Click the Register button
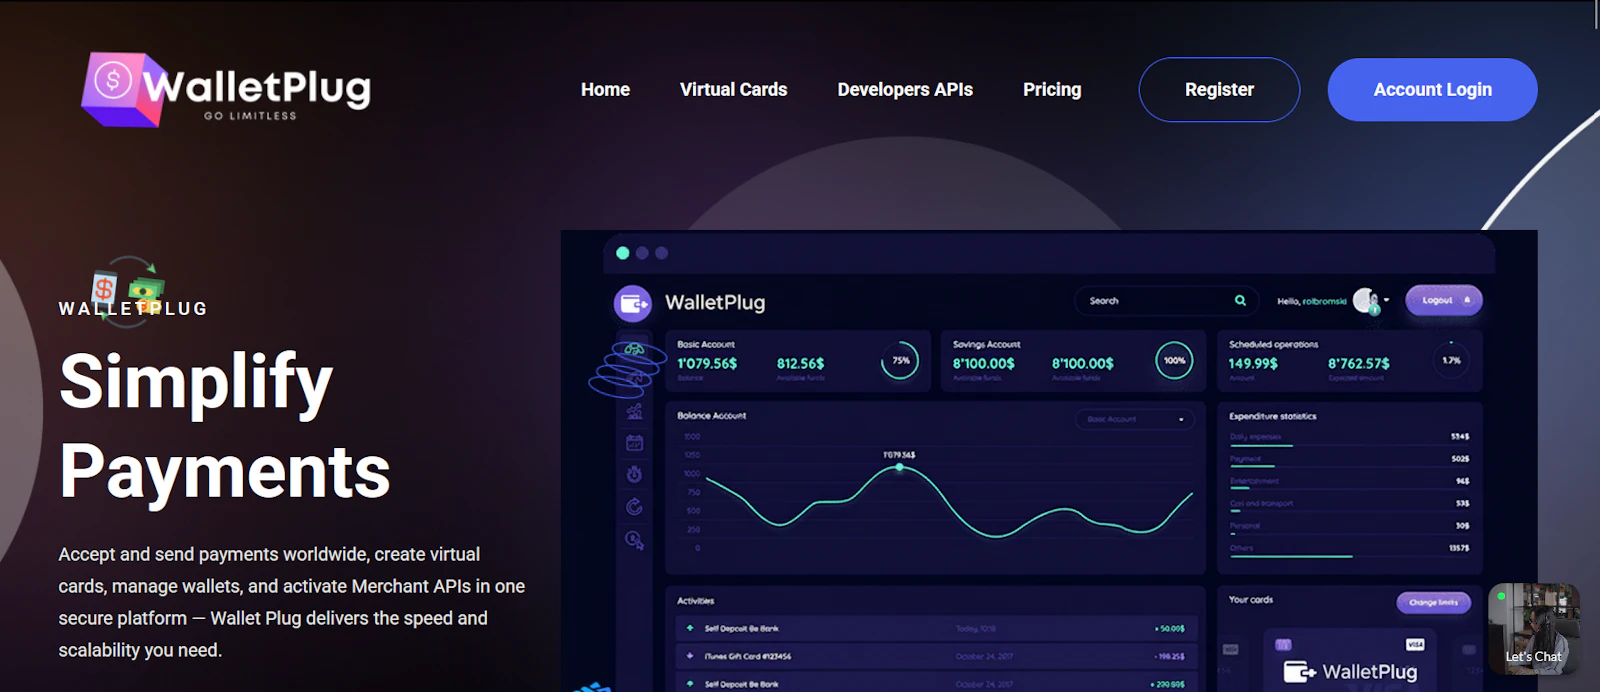The image size is (1600, 692). pyautogui.click(x=1219, y=90)
